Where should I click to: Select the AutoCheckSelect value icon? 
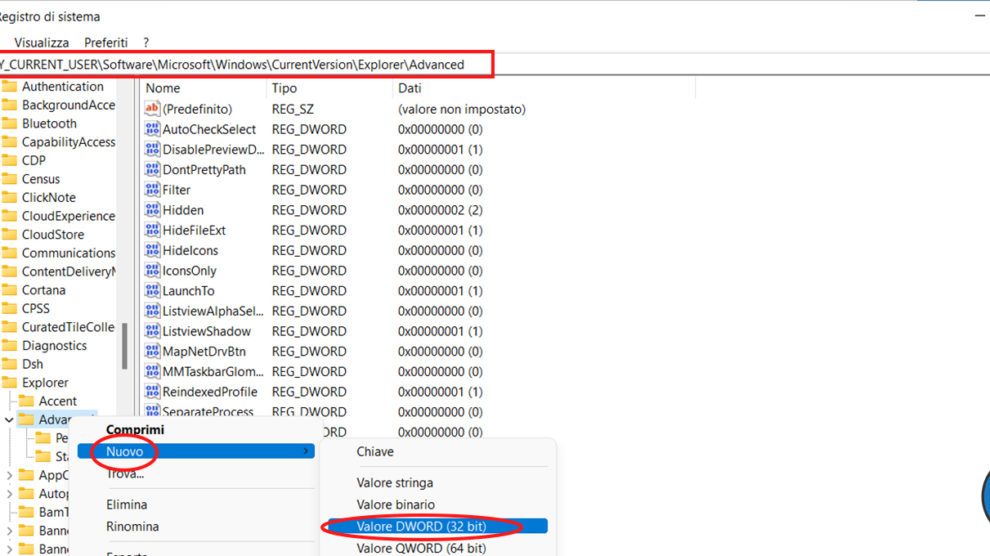coord(153,129)
